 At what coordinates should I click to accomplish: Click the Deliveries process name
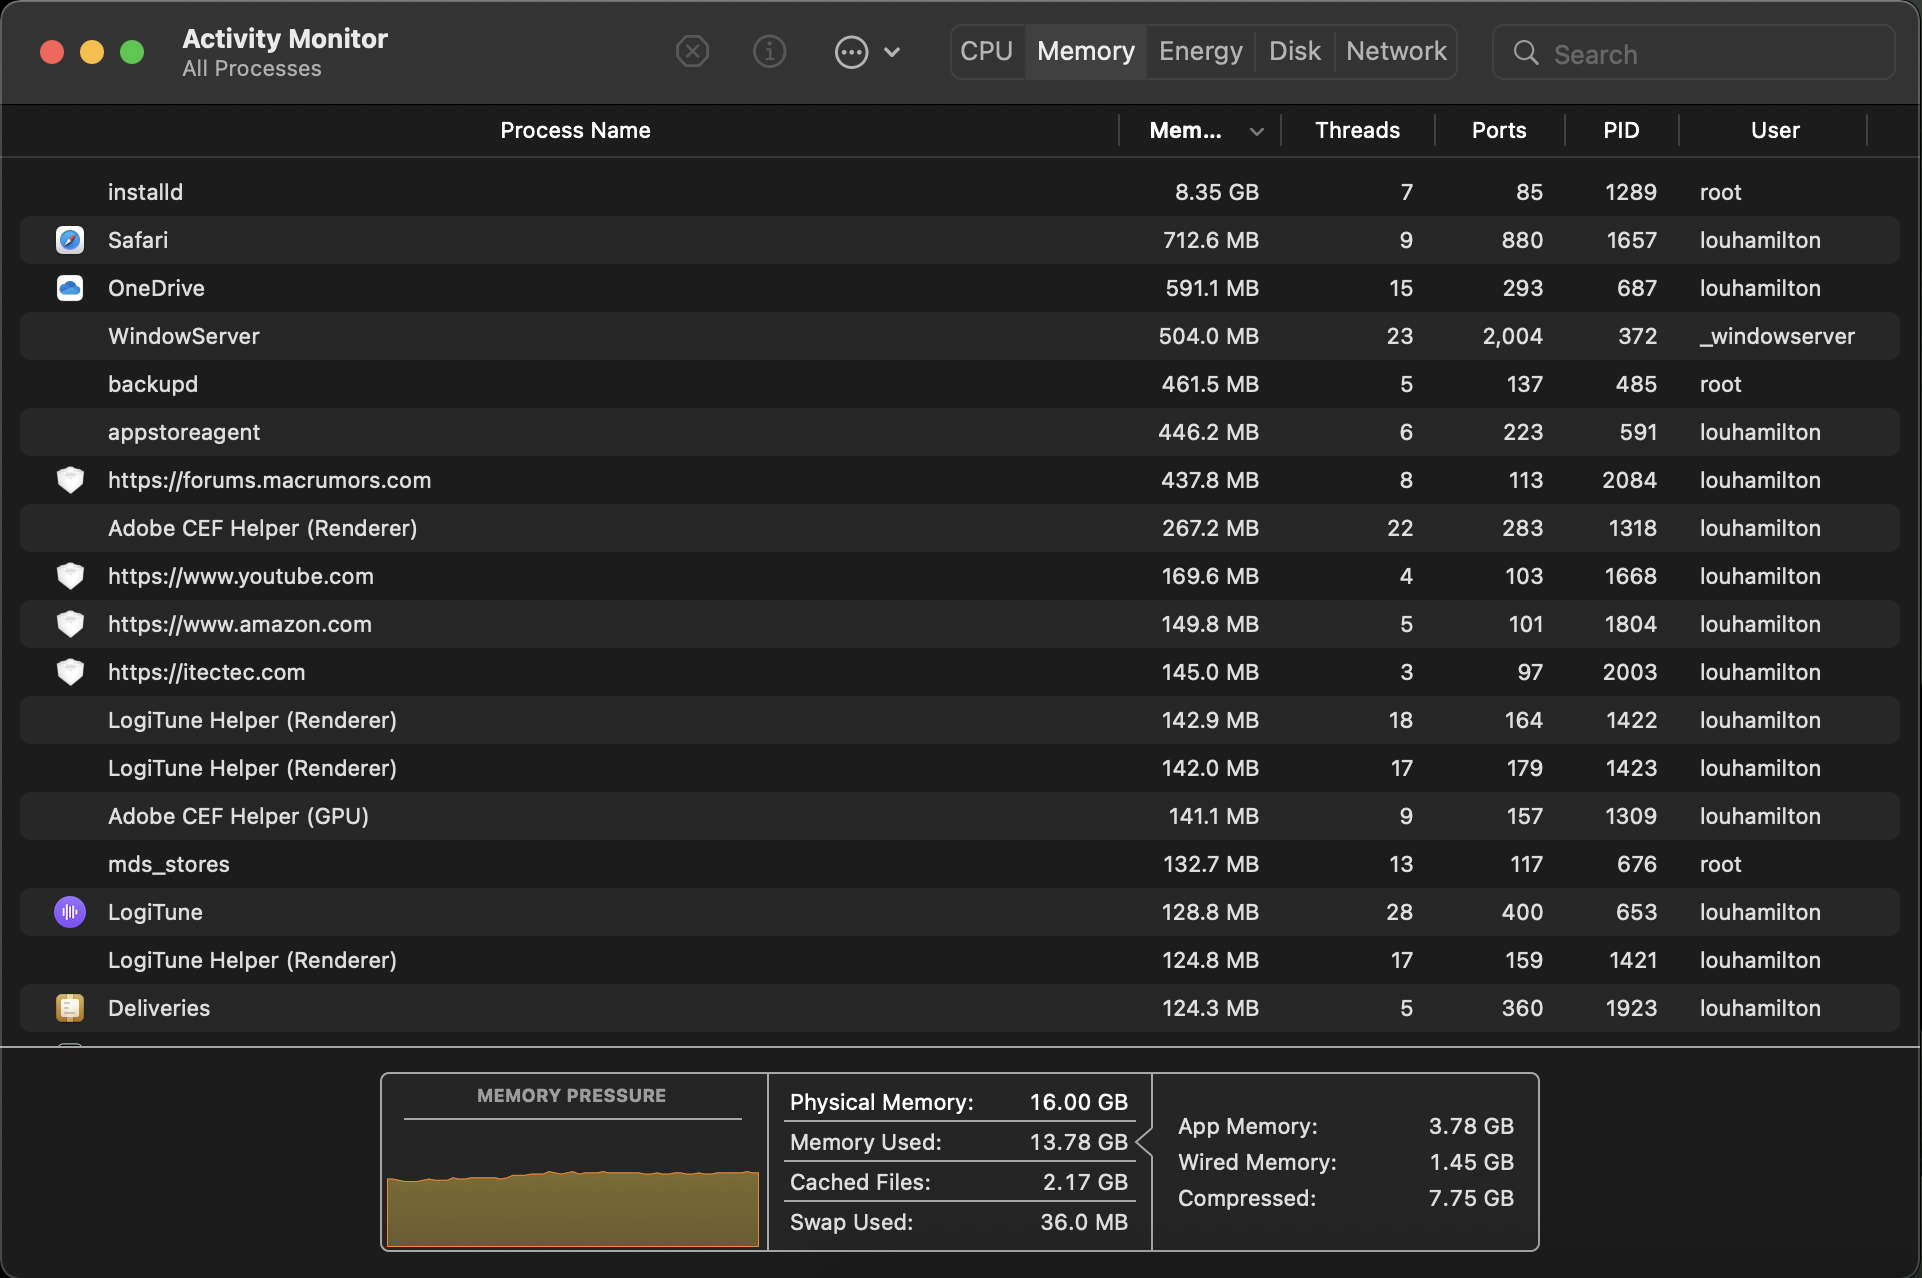coord(159,1008)
